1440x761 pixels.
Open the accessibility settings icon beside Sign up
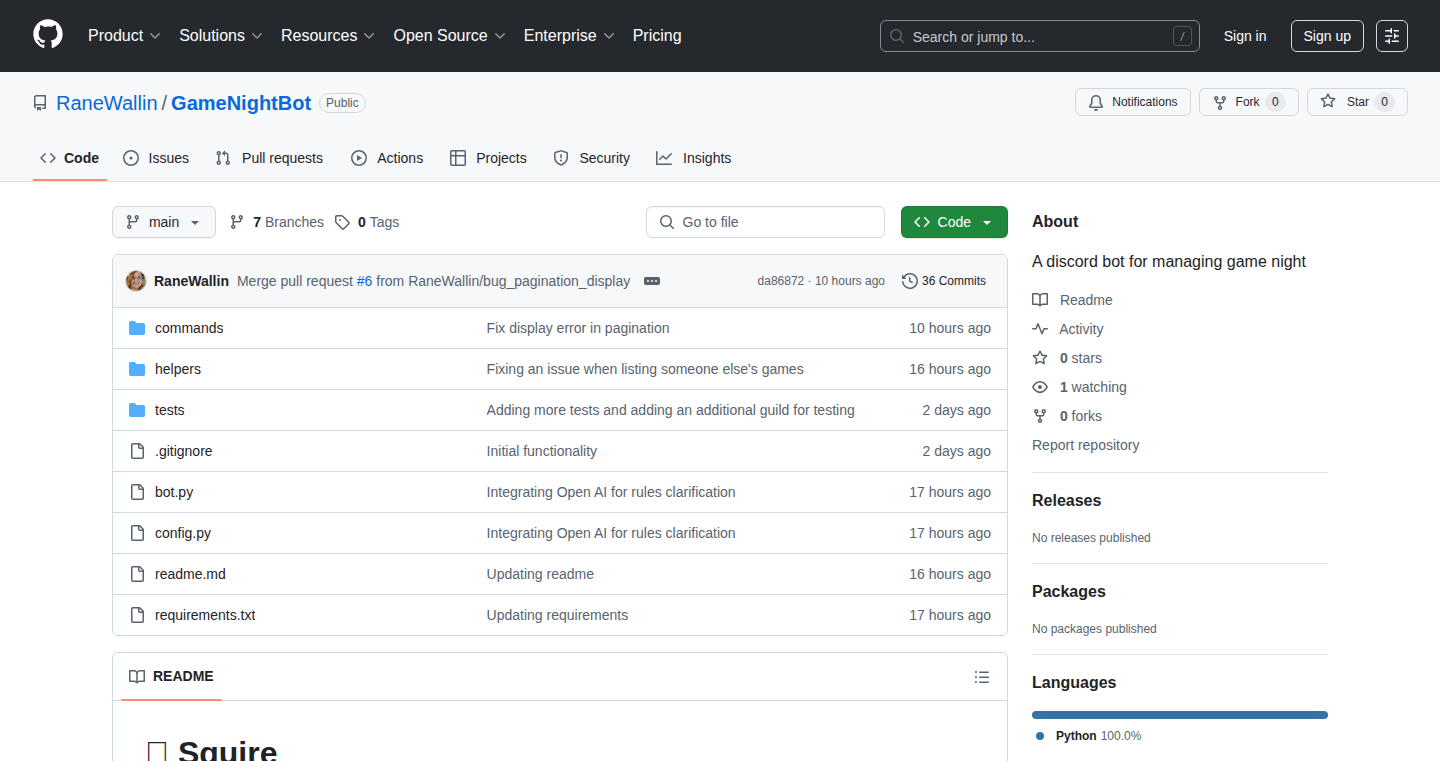1391,36
